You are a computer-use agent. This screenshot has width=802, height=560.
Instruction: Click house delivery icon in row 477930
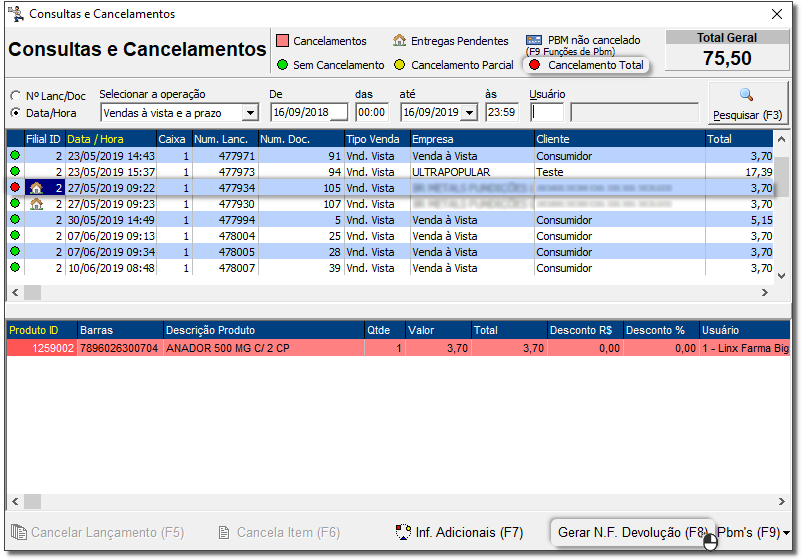[x=36, y=204]
